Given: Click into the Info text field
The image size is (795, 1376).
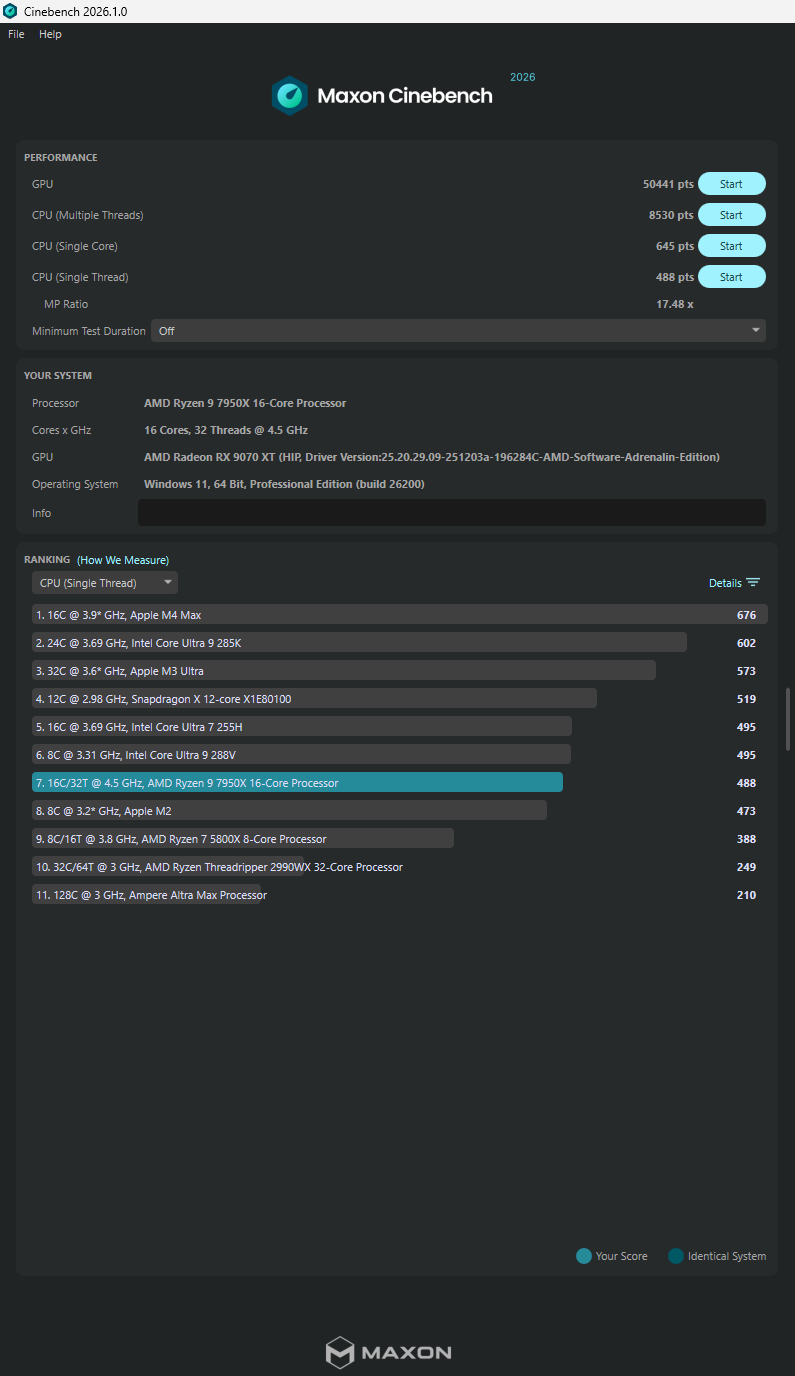Looking at the screenshot, I should point(451,513).
